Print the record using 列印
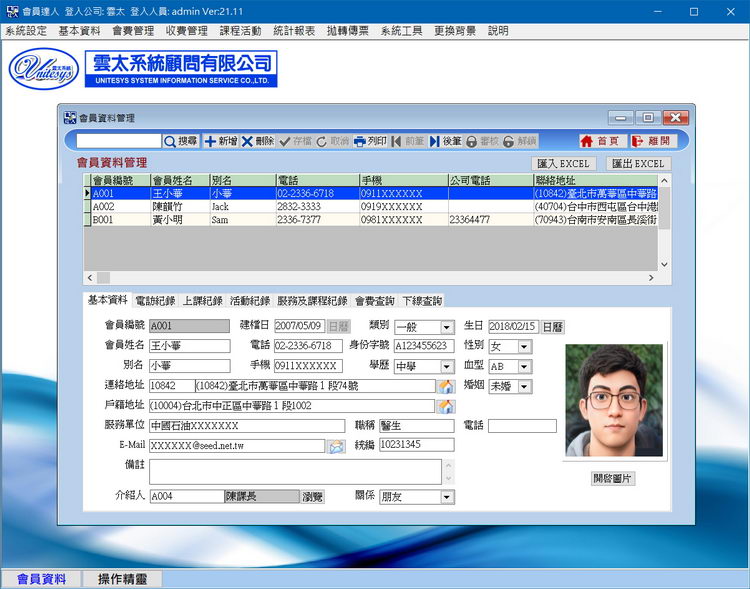The image size is (750, 589). coord(370,142)
